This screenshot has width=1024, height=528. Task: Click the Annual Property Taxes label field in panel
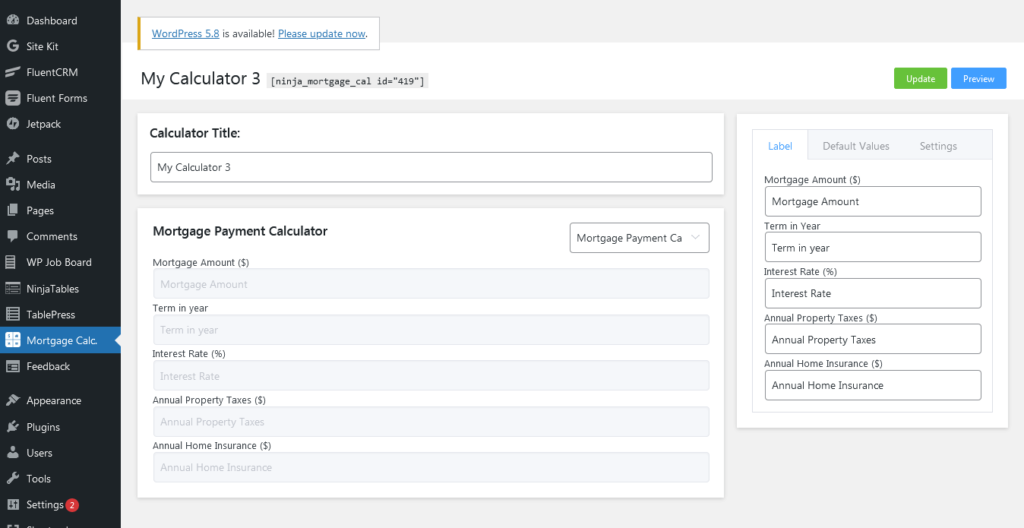point(872,339)
